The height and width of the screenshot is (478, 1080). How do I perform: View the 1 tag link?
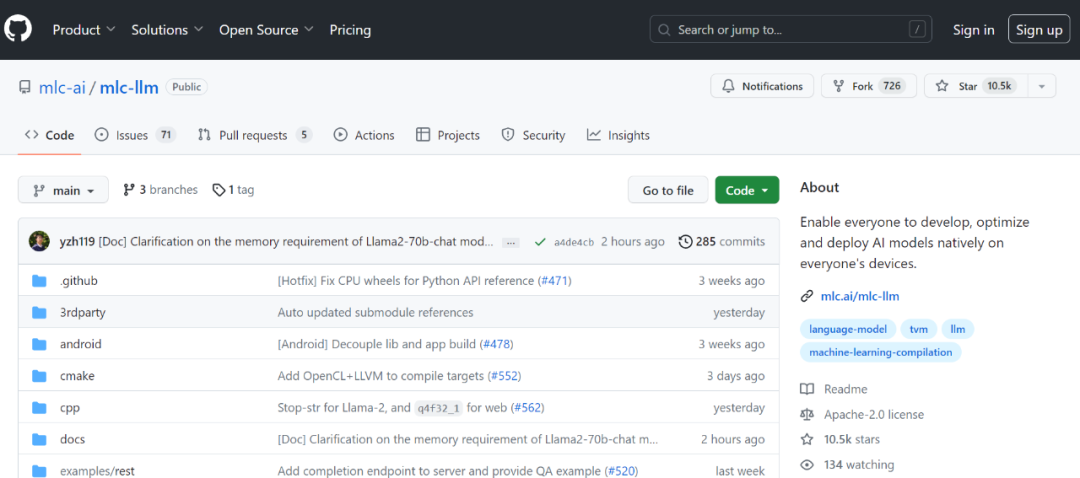(x=233, y=189)
